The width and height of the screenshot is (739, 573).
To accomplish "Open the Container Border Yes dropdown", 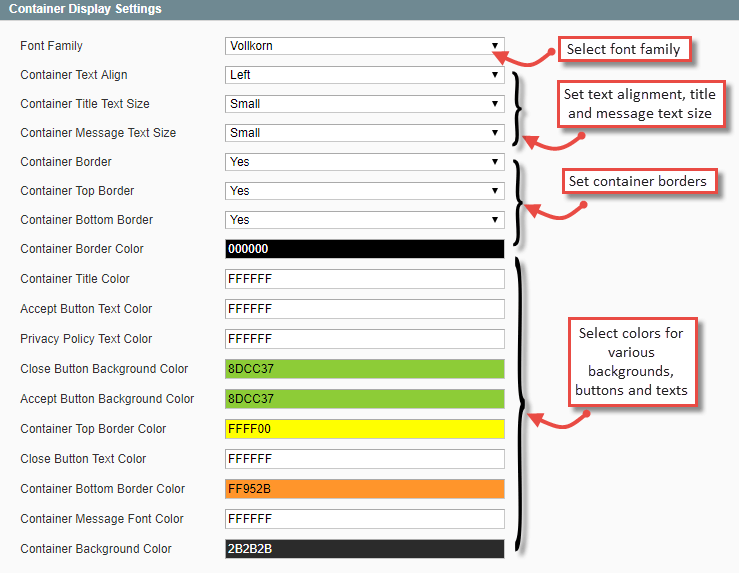I will click(365, 162).
